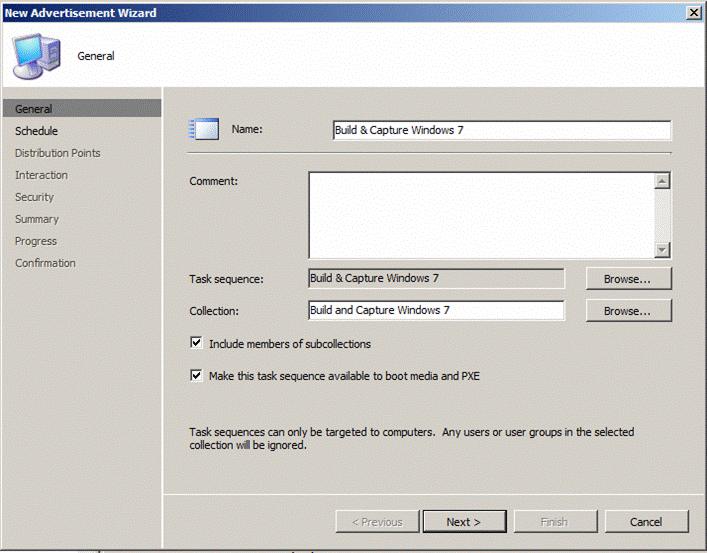This screenshot has height=553, width=707.
Task: Click inside the Comment text area
Action: (x=481, y=215)
